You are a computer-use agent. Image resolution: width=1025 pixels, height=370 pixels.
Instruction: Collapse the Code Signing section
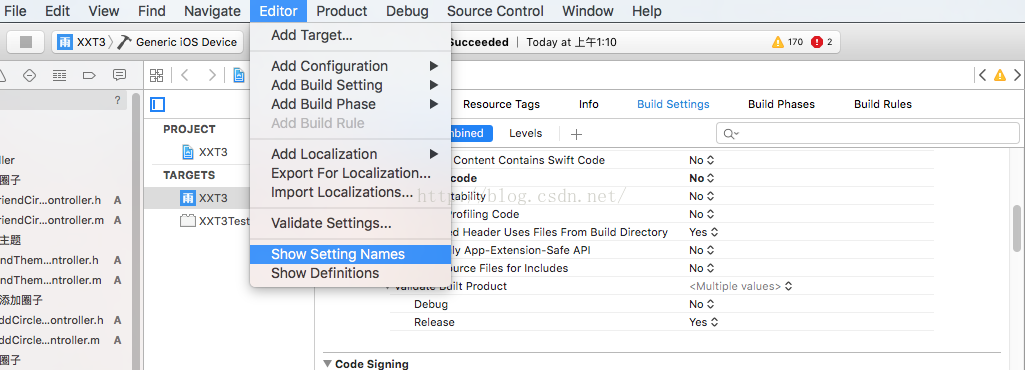[328, 364]
